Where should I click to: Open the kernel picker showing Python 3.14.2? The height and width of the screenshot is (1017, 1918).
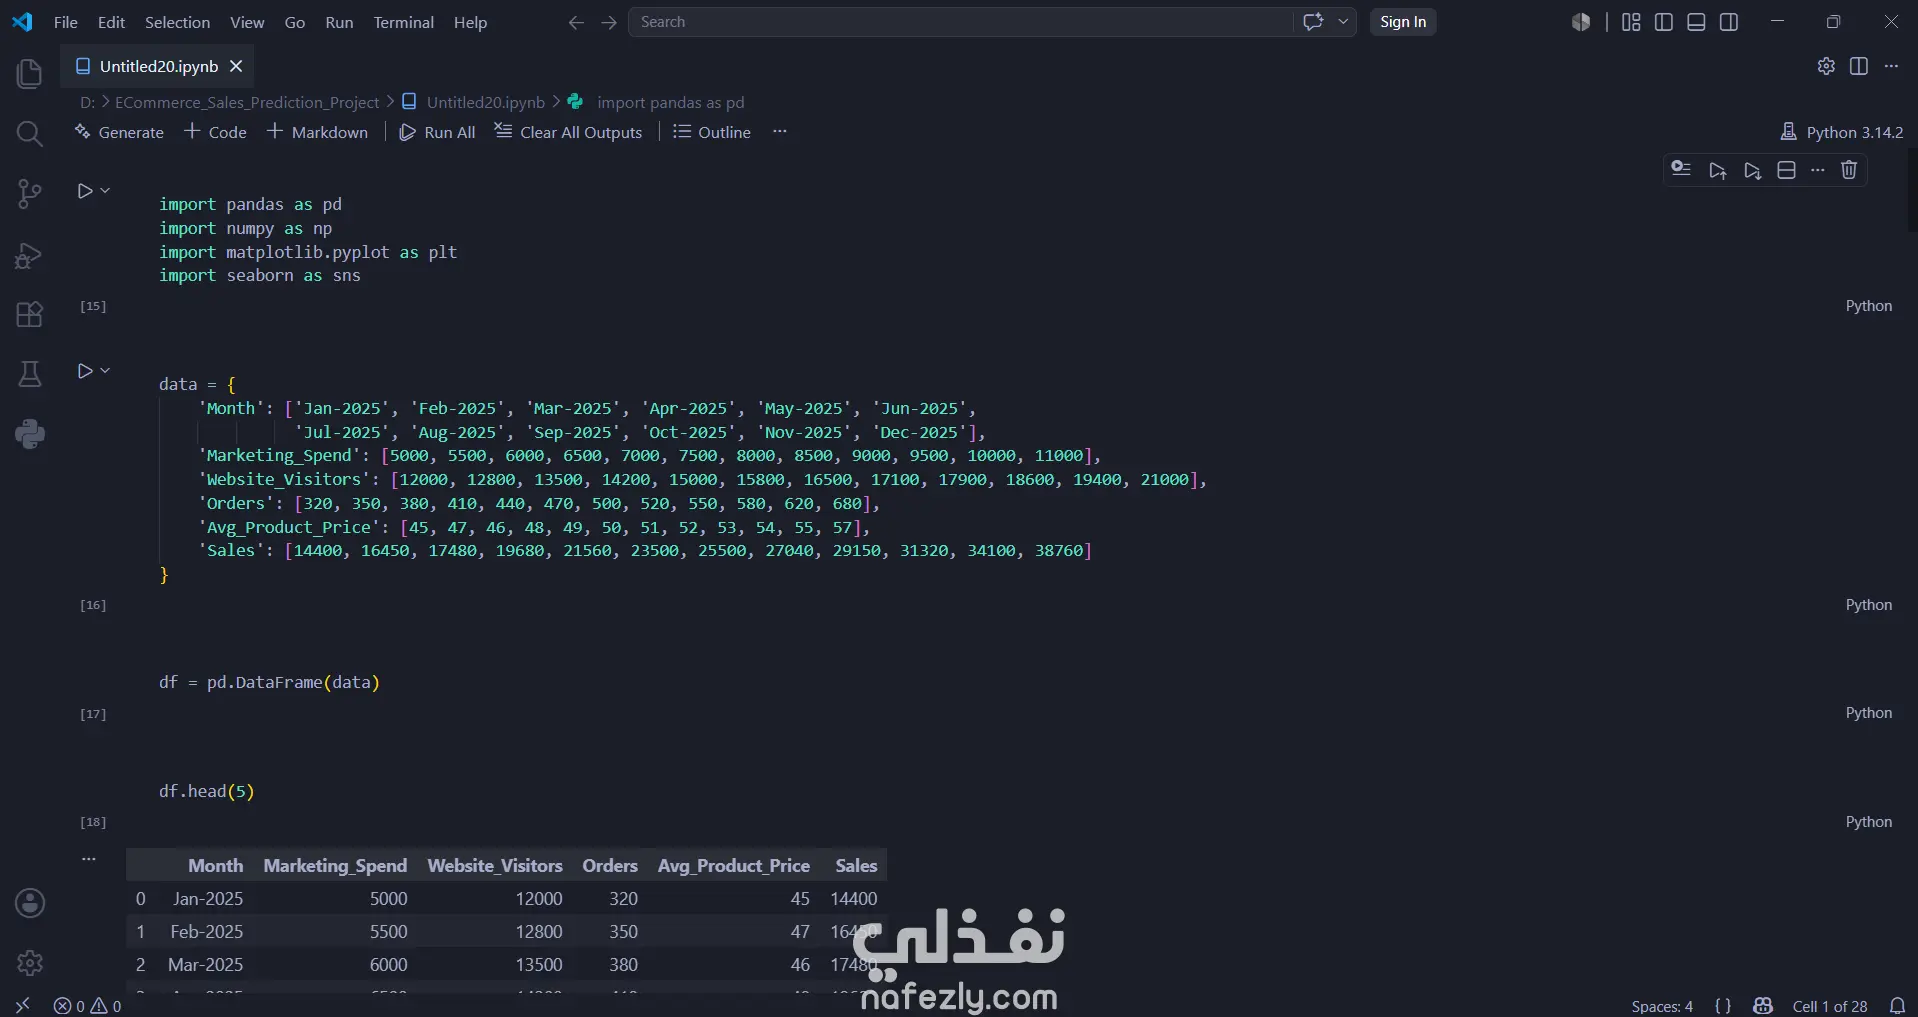click(x=1842, y=132)
